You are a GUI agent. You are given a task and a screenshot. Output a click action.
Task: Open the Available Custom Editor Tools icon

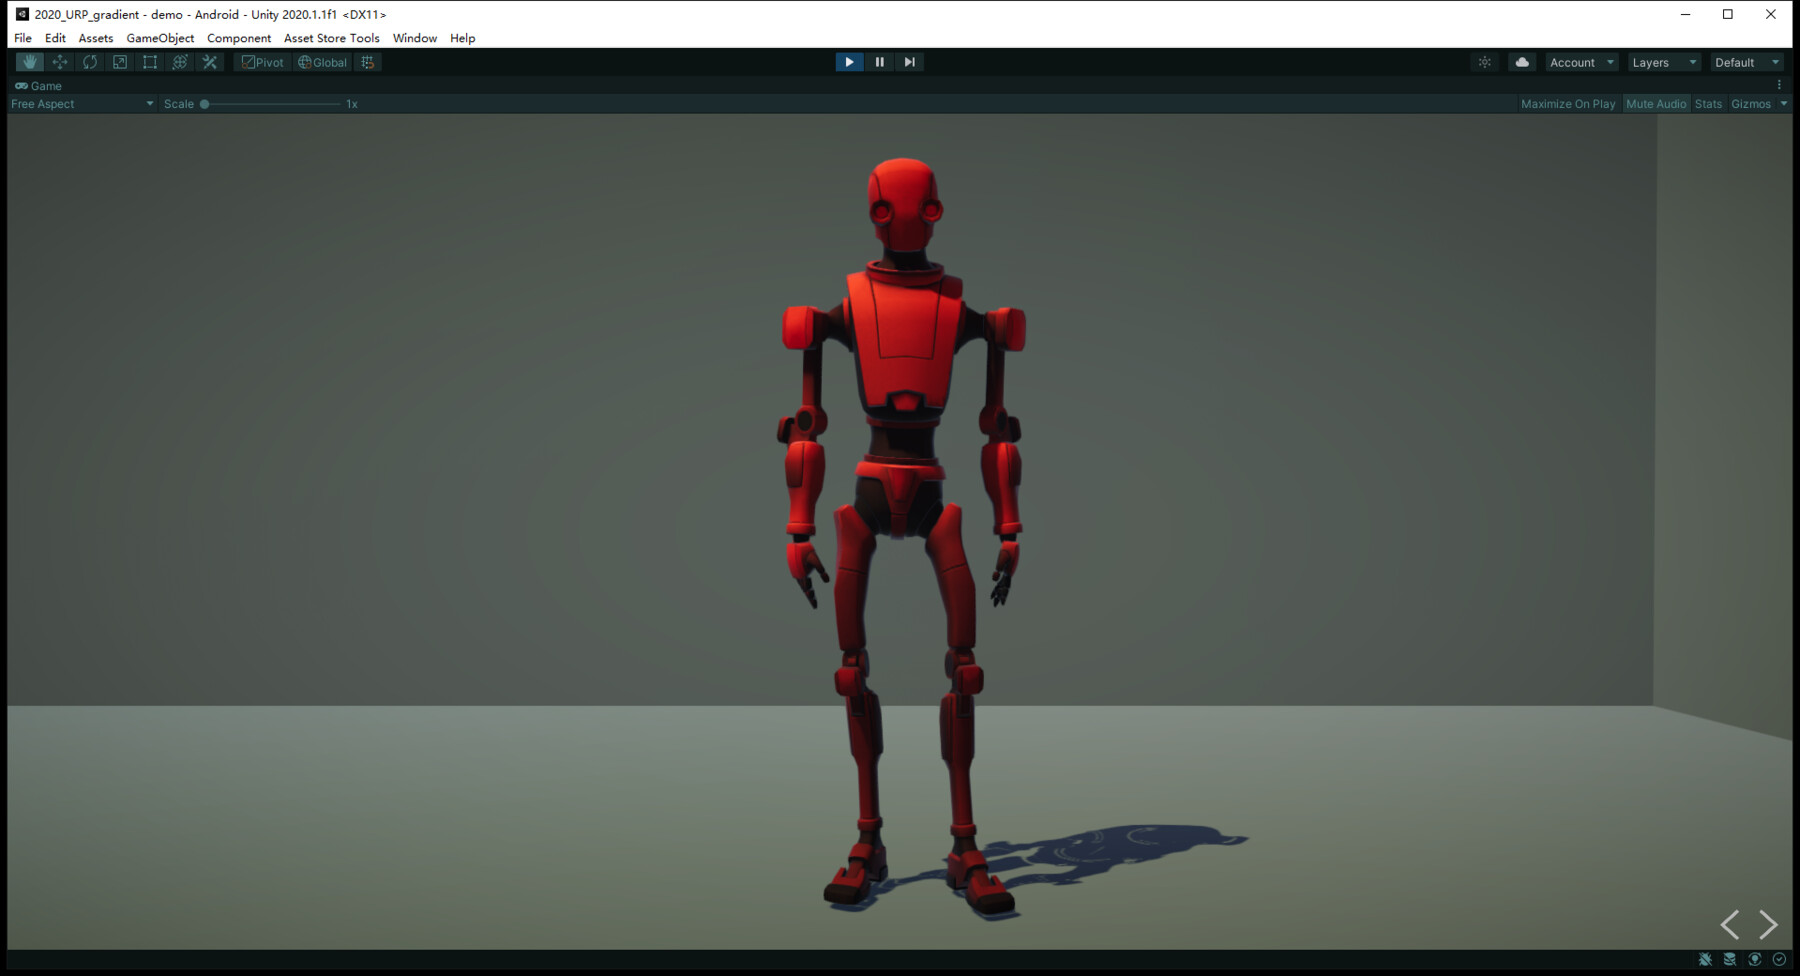[210, 61]
